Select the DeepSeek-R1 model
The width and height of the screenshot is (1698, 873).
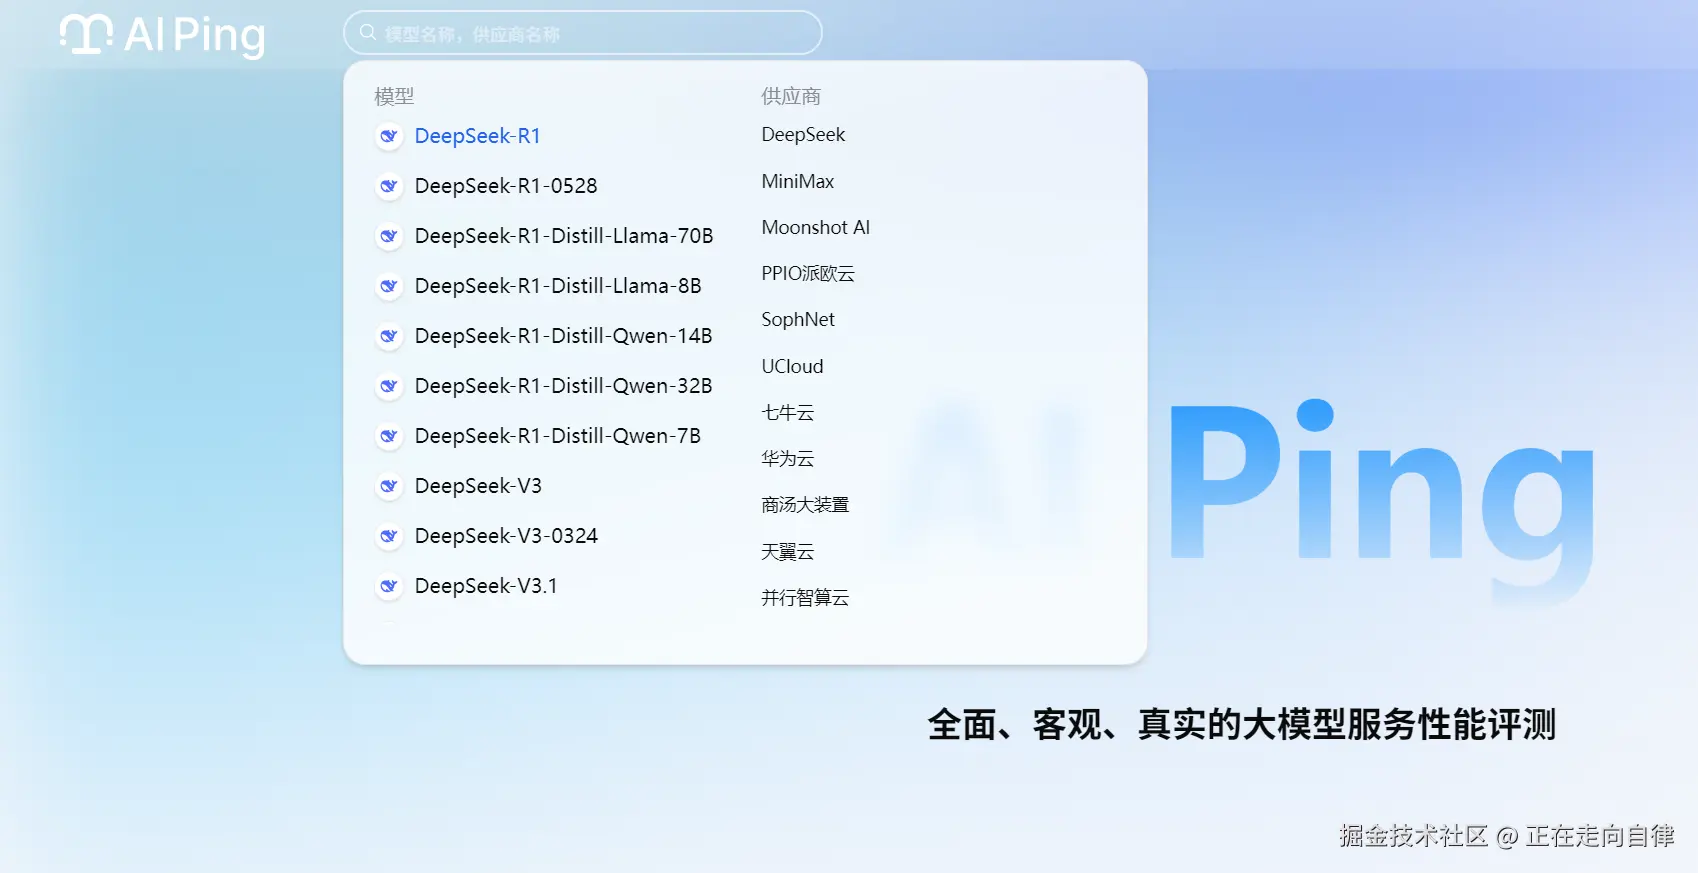tap(478, 136)
